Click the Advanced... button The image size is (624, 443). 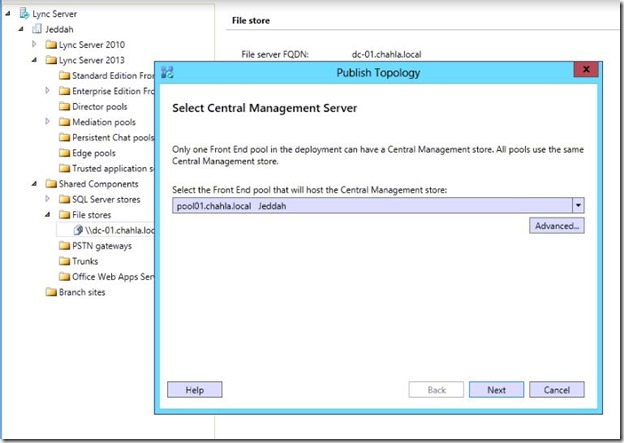pyautogui.click(x=557, y=226)
